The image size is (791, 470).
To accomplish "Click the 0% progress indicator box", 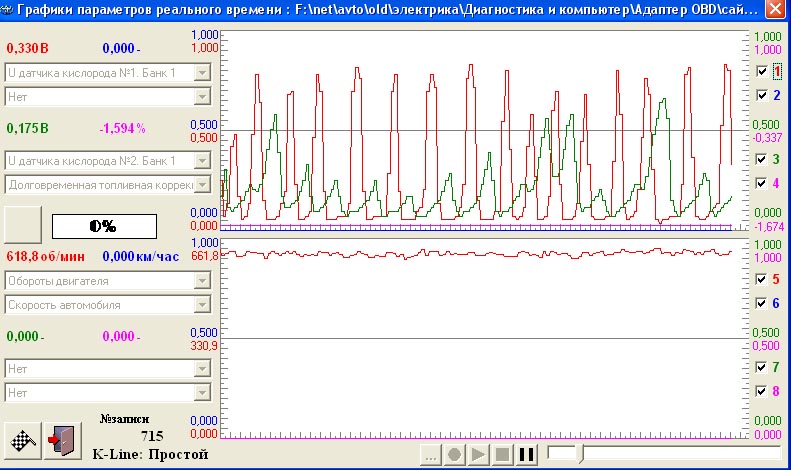I will [x=104, y=225].
